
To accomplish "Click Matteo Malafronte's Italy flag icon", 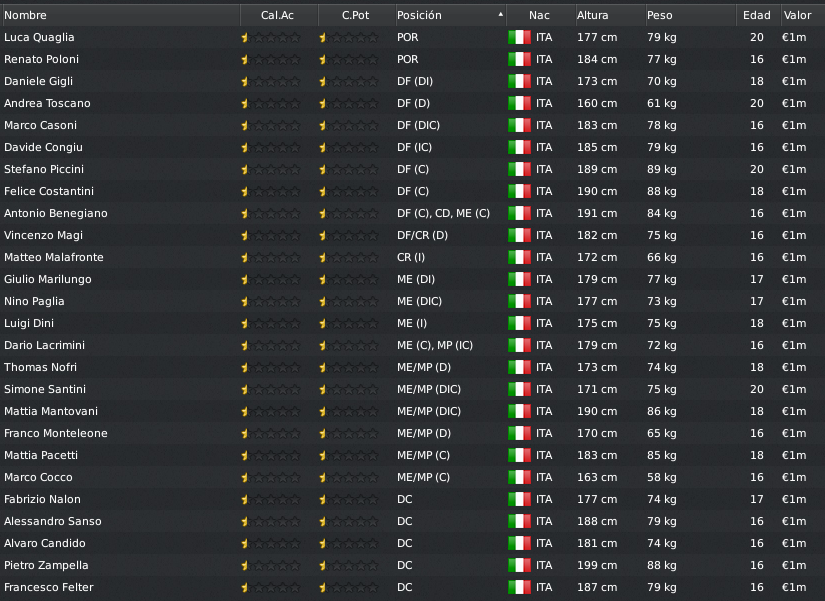I will (519, 257).
